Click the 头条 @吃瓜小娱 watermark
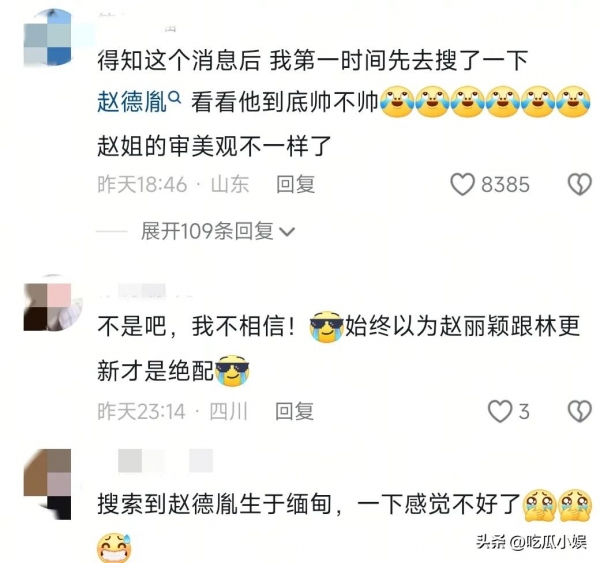Screen dimensions: 600x563 point(531,542)
